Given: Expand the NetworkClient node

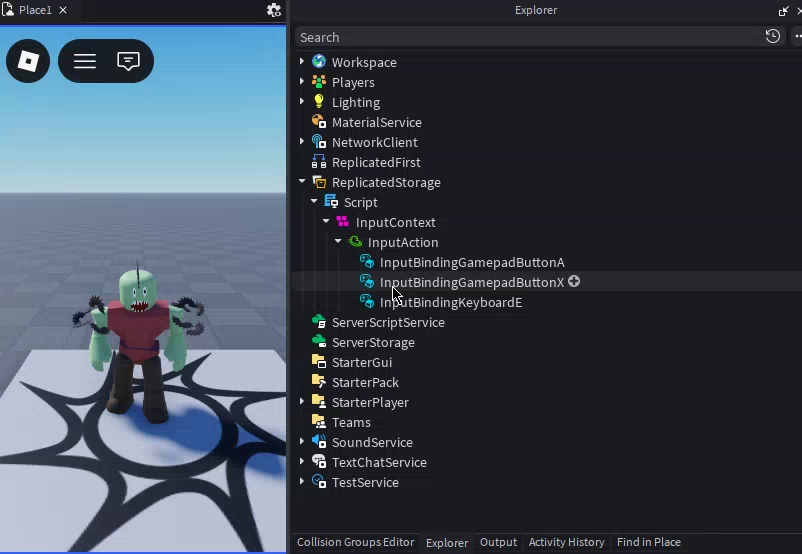Looking at the screenshot, I should (302, 141).
